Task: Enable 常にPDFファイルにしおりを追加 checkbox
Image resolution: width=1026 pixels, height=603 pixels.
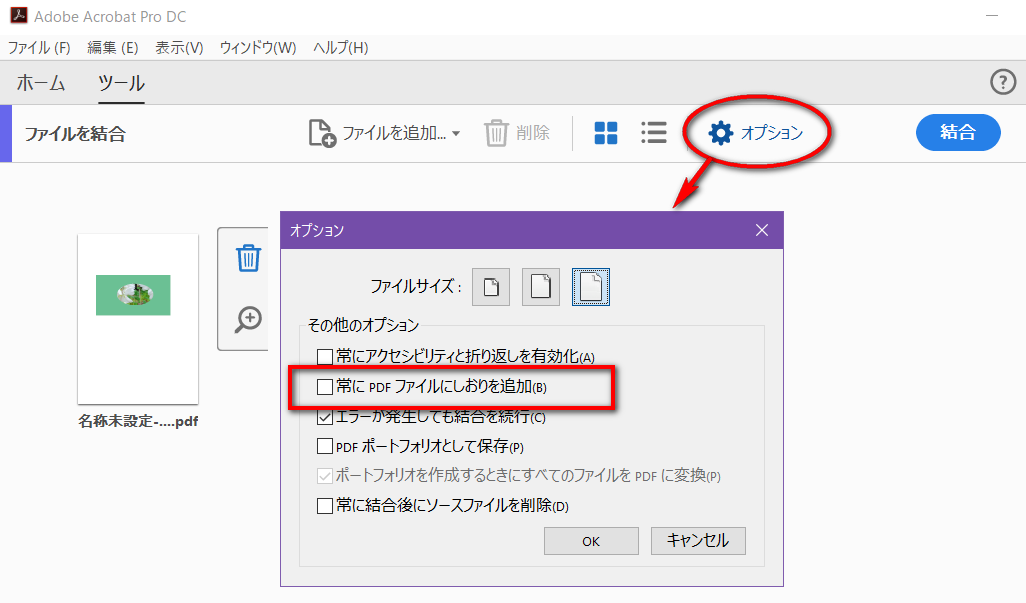Action: (325, 387)
